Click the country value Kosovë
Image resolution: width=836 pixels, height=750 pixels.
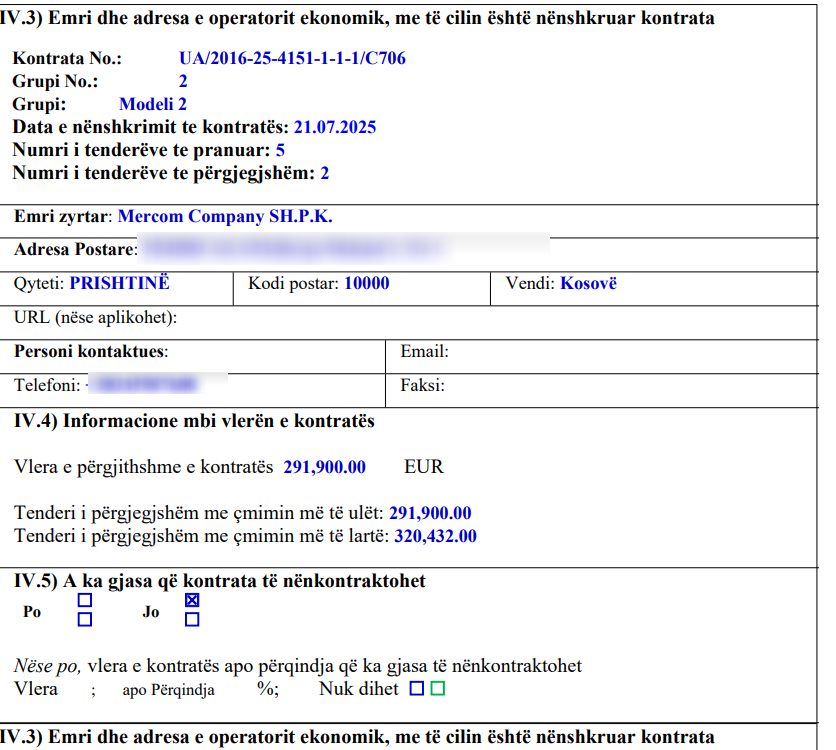[x=588, y=283]
